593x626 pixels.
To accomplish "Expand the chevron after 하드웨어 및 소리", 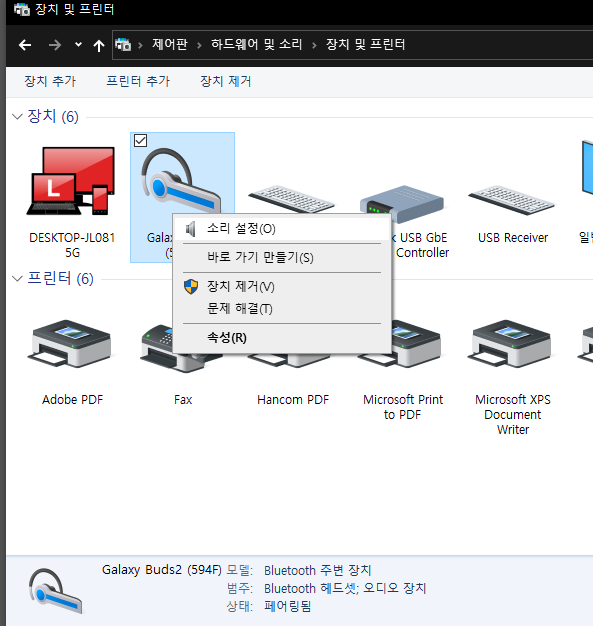I will pyautogui.click(x=314, y=45).
